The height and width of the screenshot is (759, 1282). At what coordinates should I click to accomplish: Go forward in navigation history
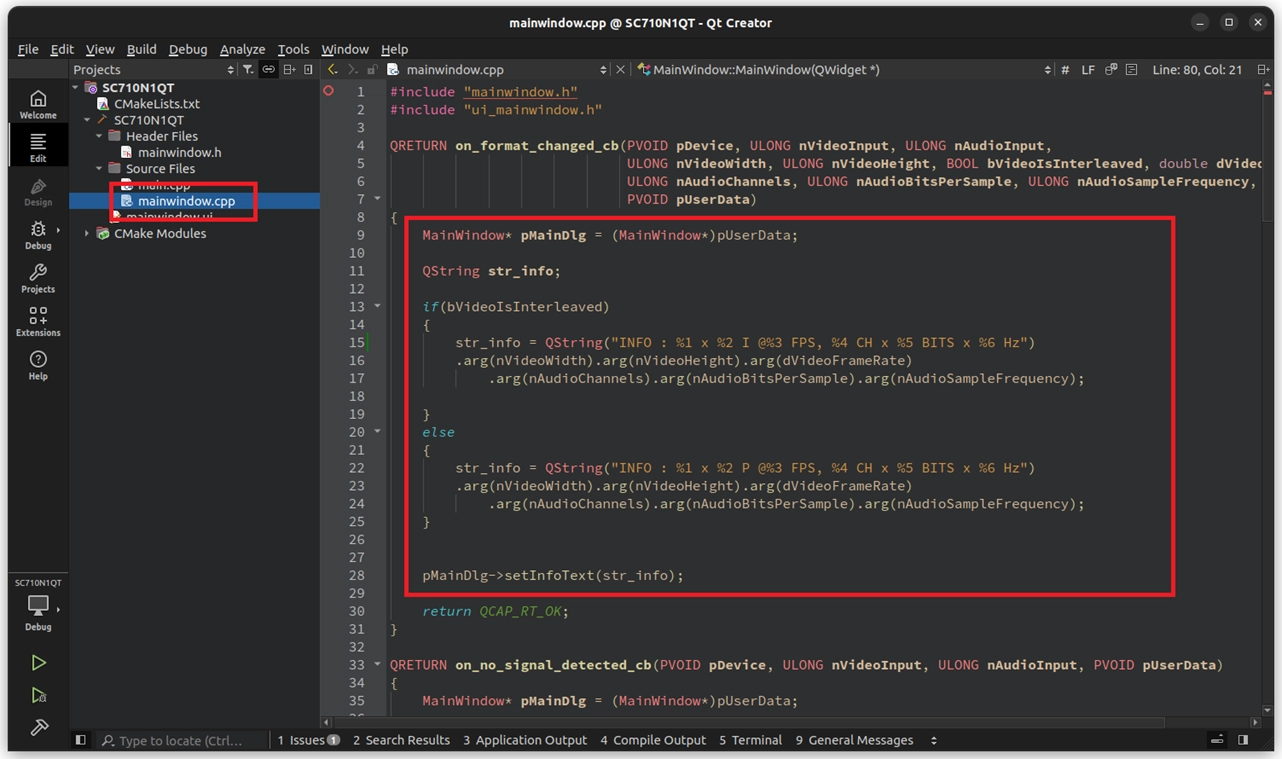(352, 69)
